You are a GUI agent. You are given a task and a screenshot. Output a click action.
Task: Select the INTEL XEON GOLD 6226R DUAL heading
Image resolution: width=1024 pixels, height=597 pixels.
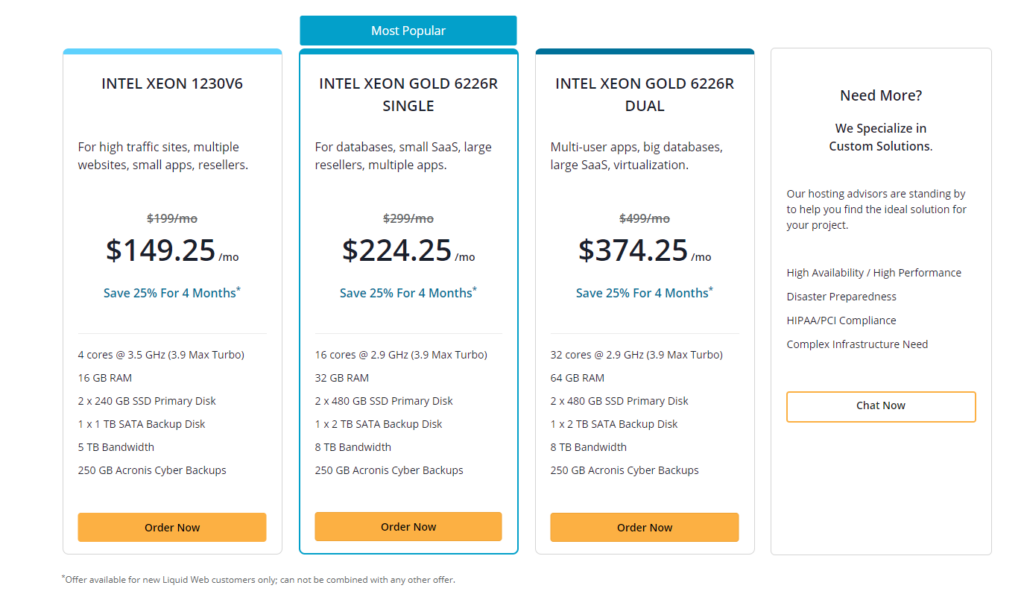coord(645,95)
